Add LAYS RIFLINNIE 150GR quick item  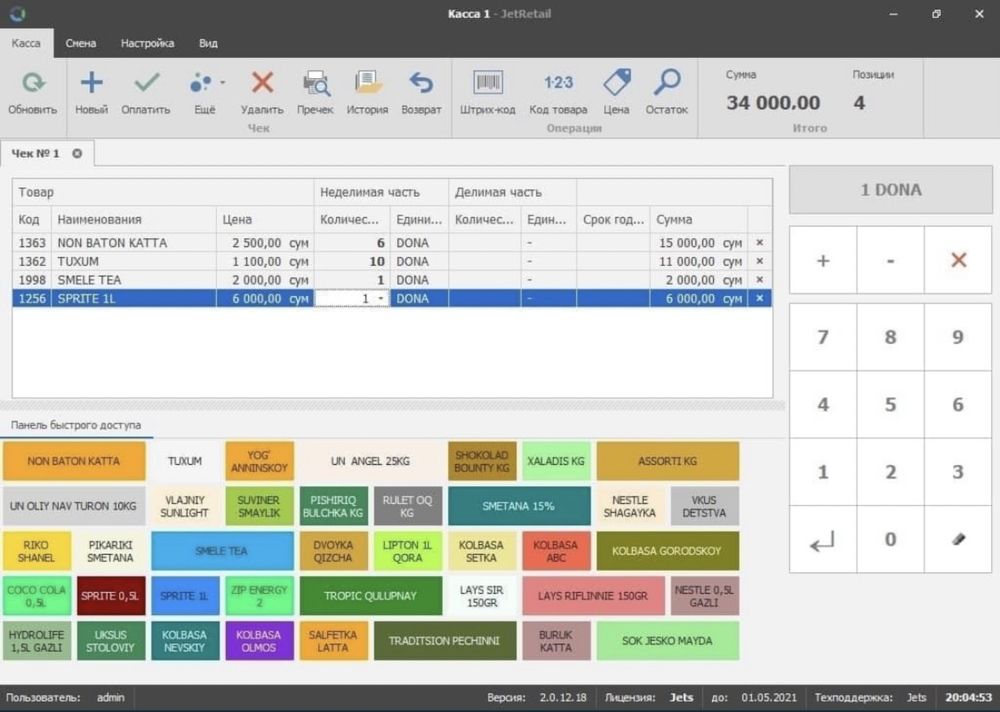click(x=593, y=596)
